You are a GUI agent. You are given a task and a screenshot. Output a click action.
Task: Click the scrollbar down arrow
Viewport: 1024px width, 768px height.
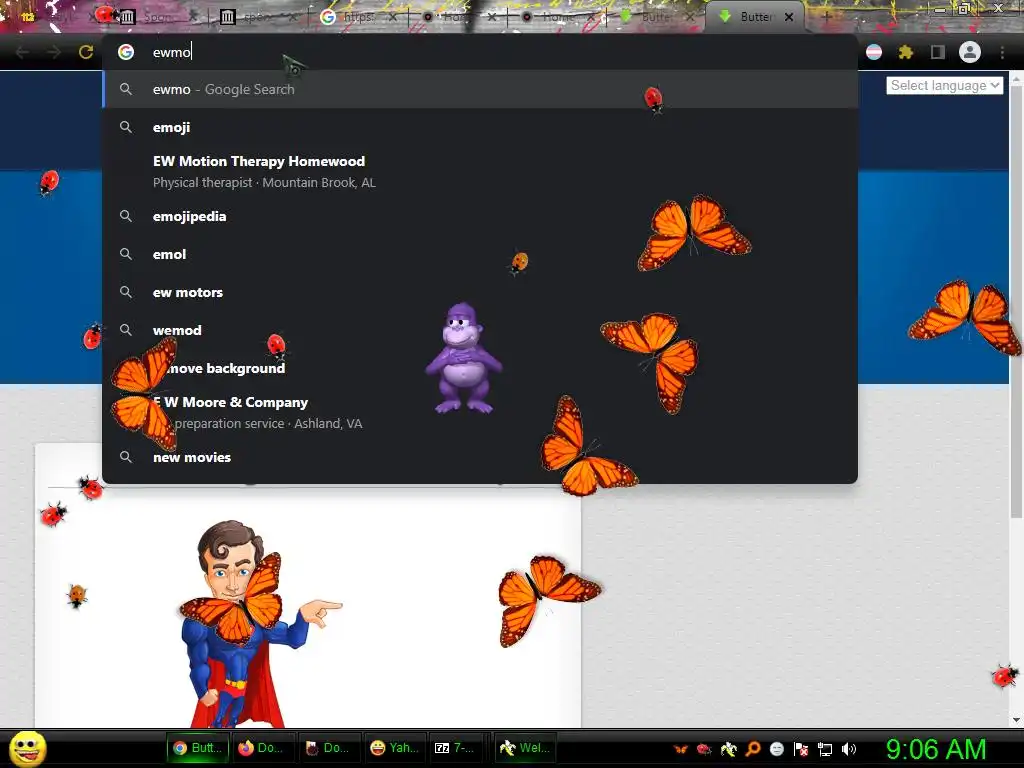1016,720
